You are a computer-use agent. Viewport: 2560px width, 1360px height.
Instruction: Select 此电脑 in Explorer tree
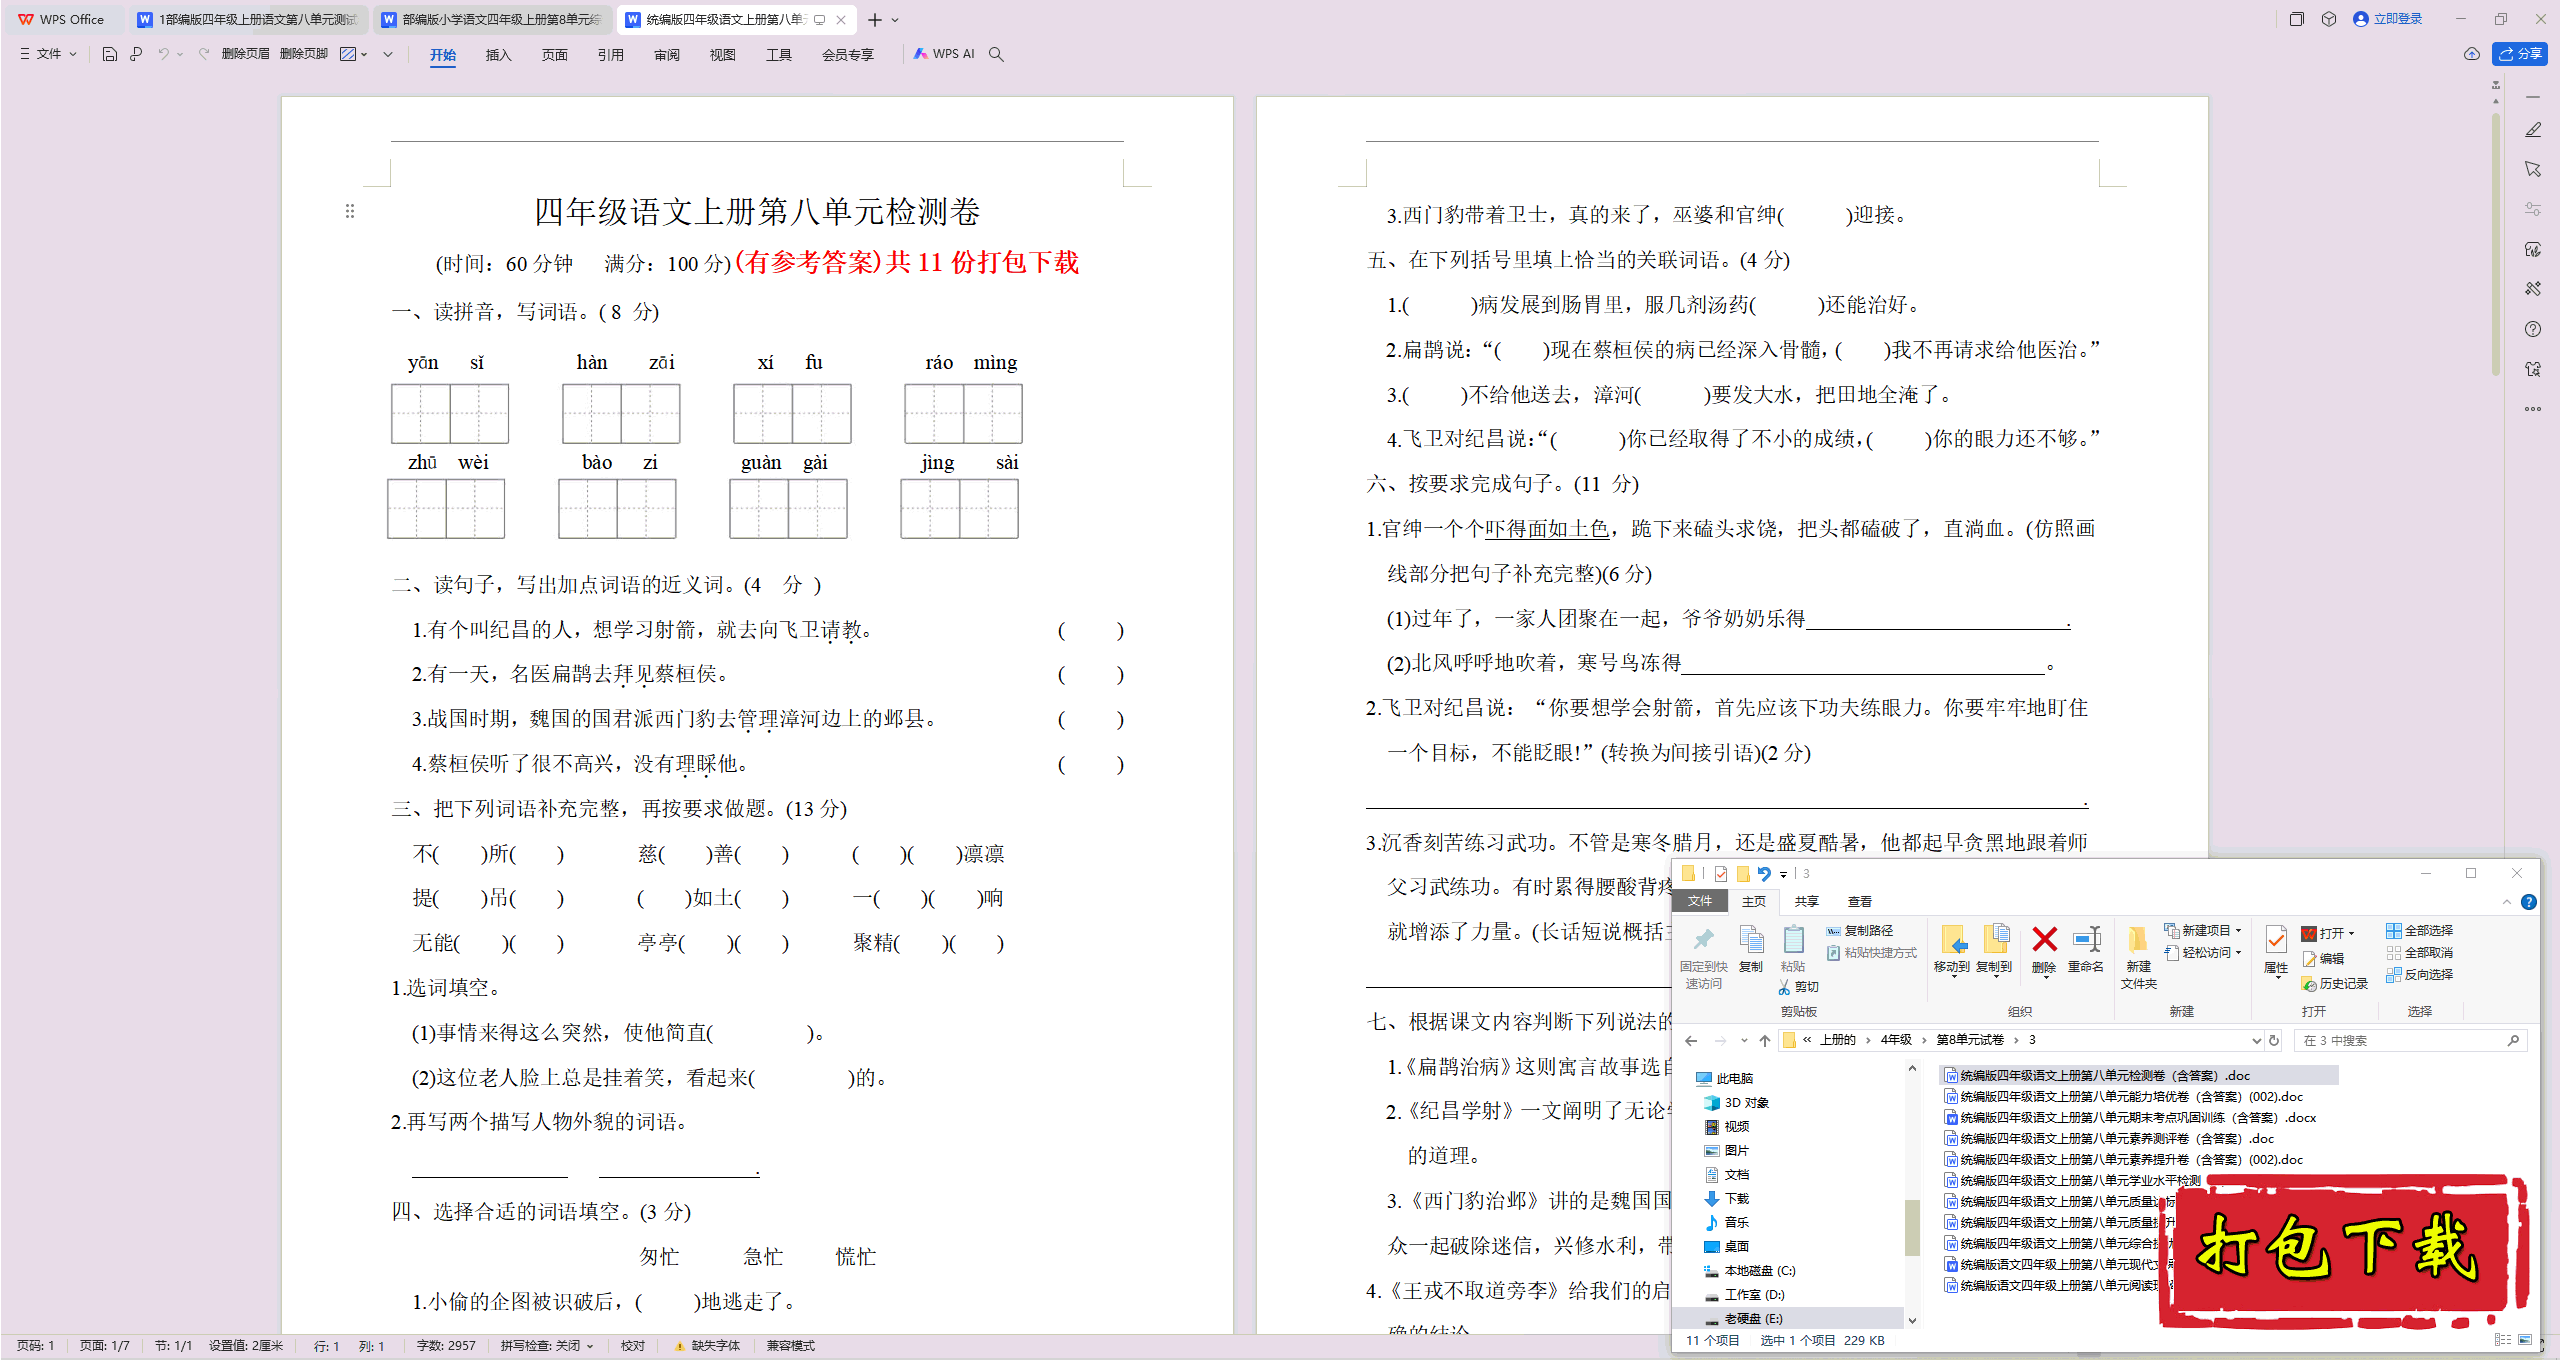pyautogui.click(x=1724, y=1079)
